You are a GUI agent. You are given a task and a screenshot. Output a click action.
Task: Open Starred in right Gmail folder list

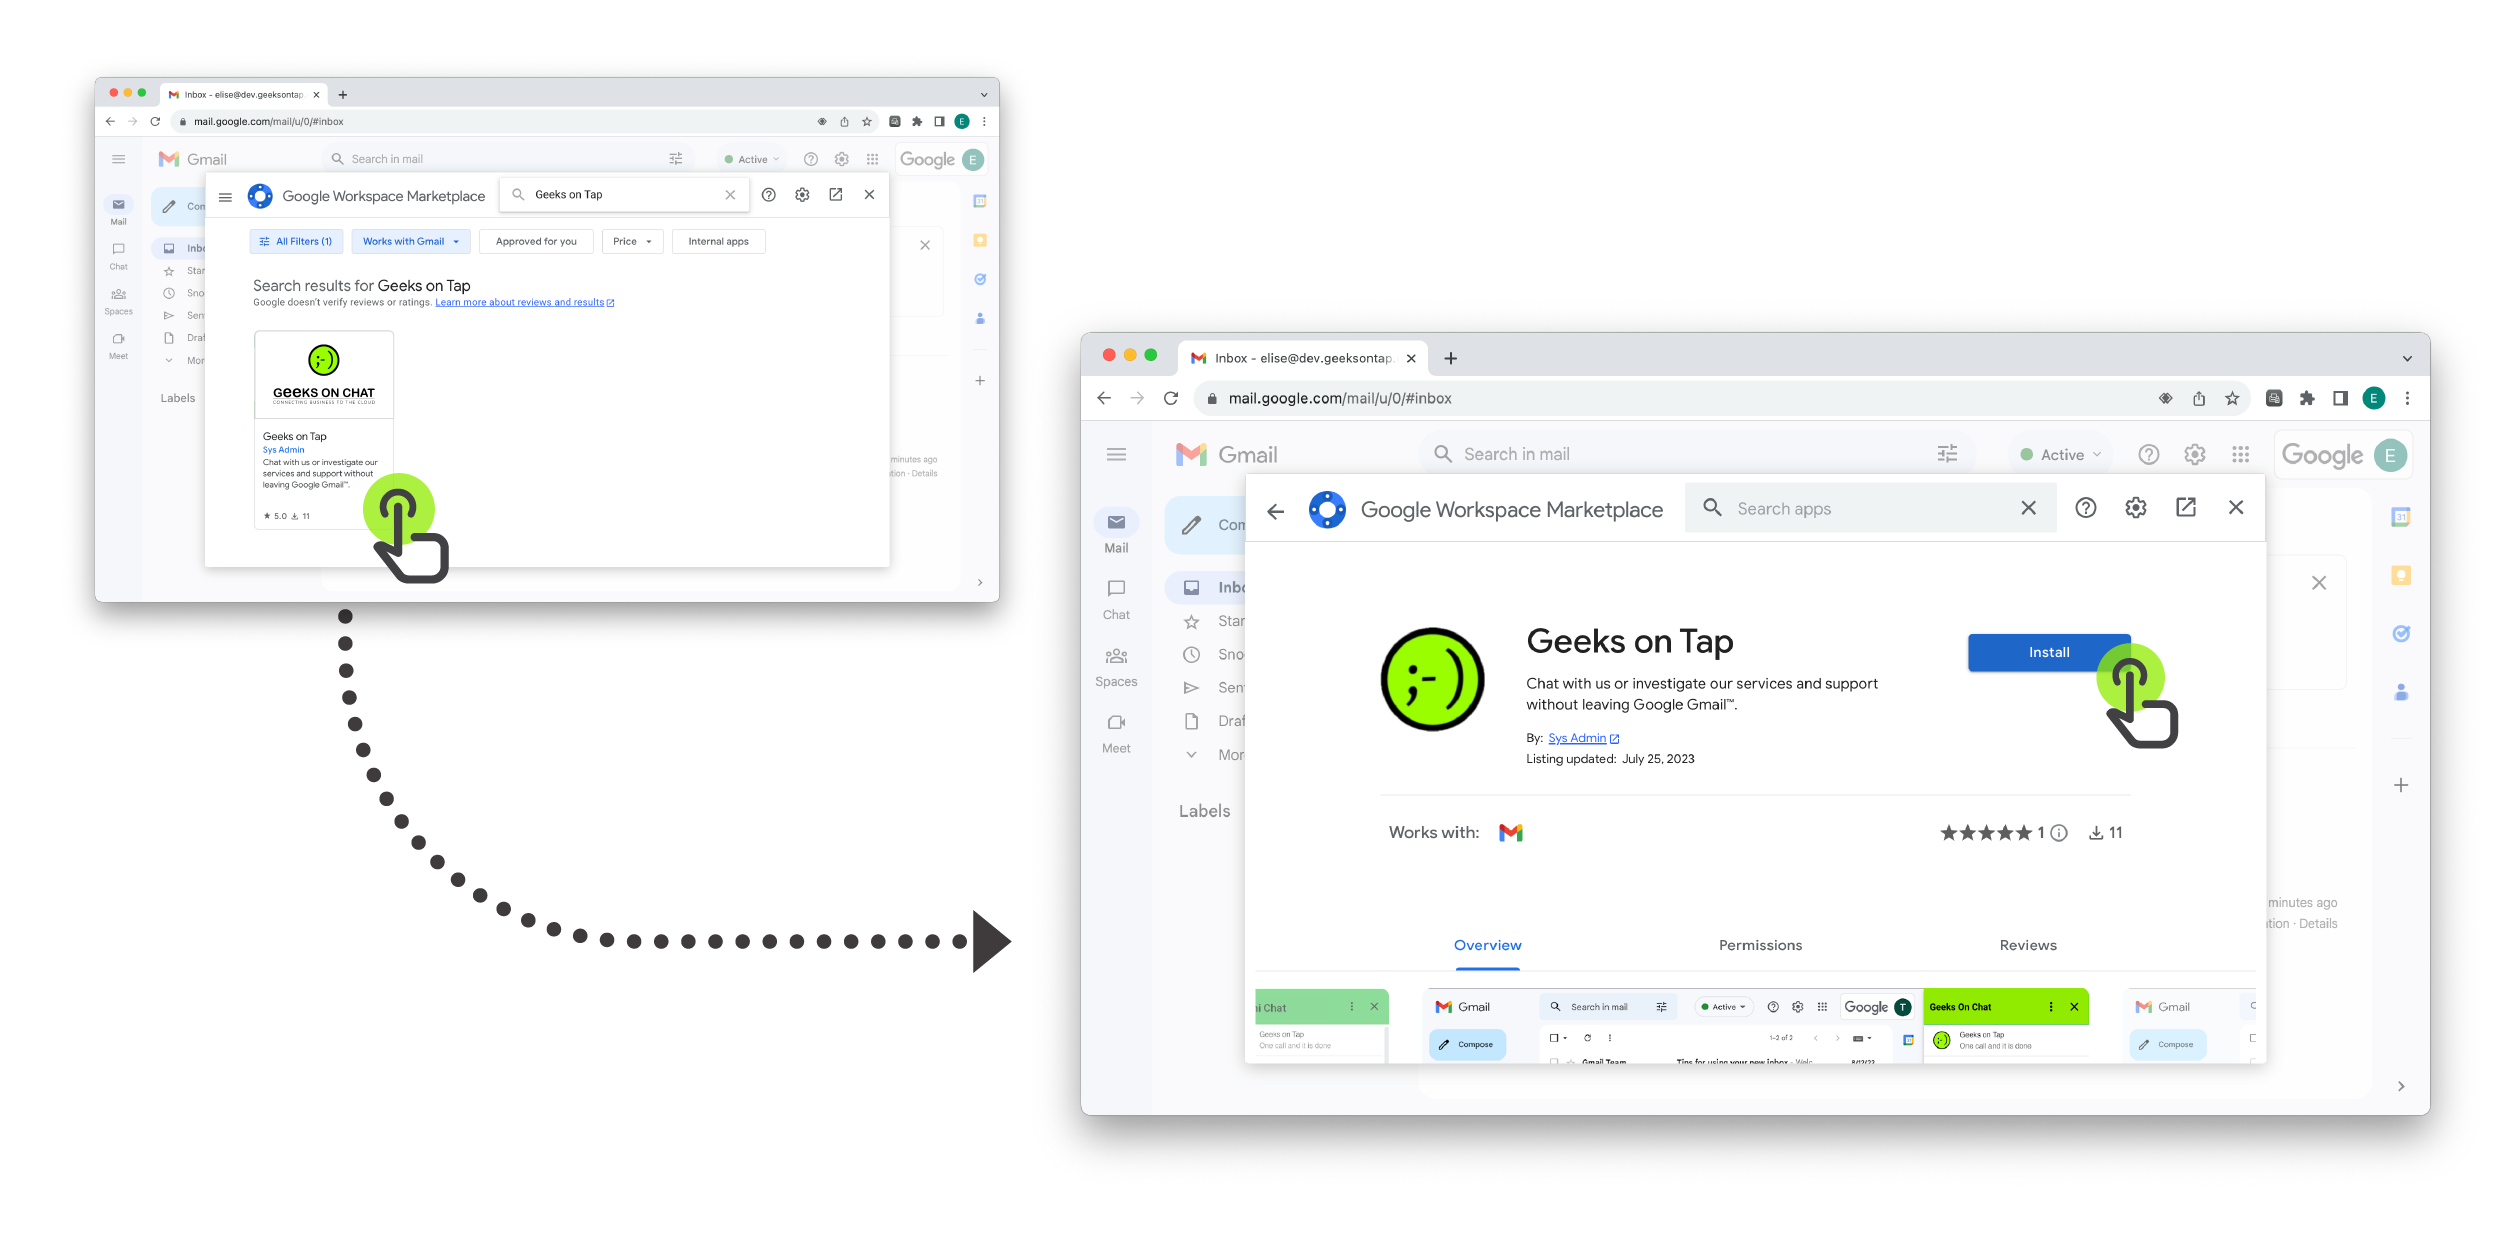click(1213, 621)
